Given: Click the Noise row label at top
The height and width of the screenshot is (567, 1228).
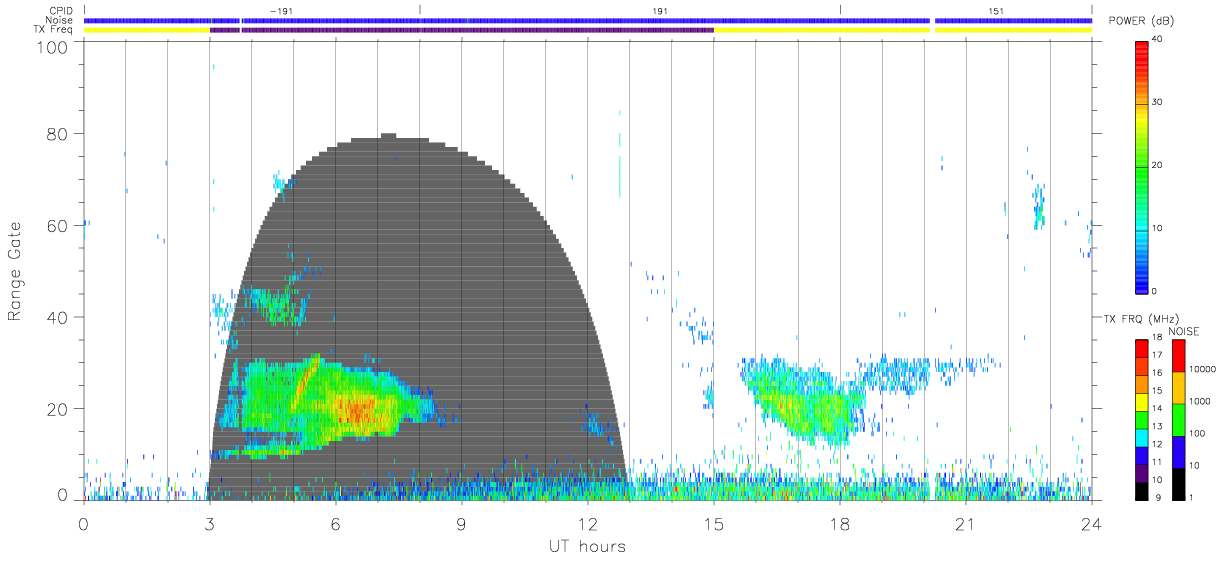Looking at the screenshot, I should pyautogui.click(x=58, y=20).
